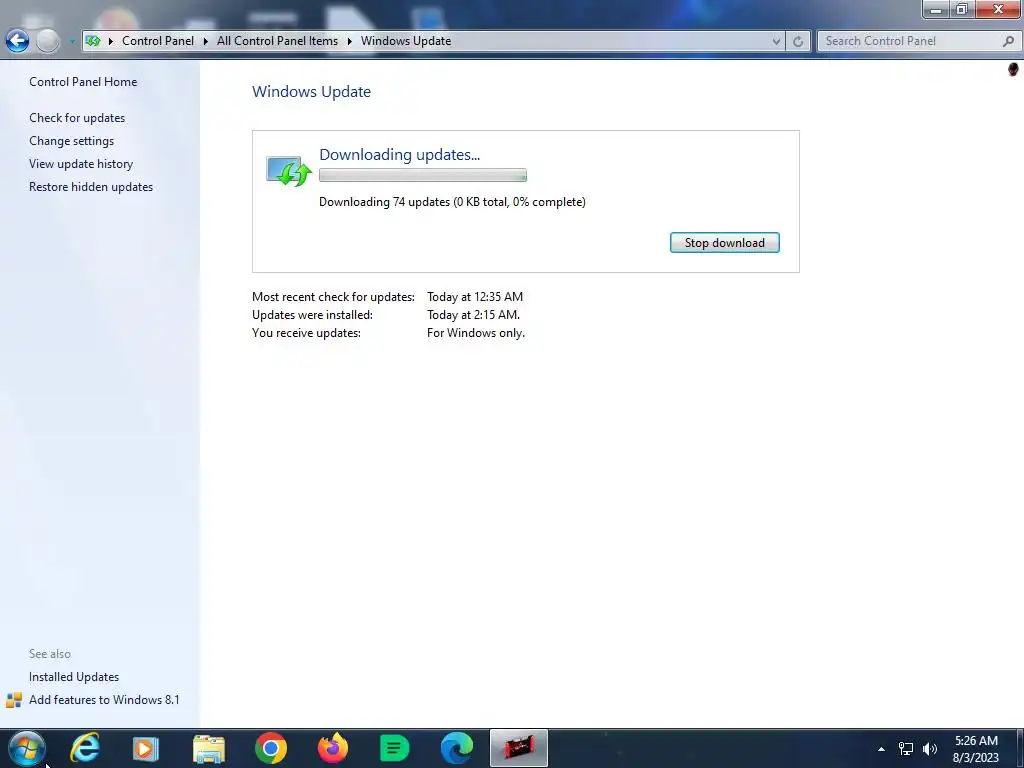
Task: Launch Internet Explorer from taskbar
Action: click(85, 748)
